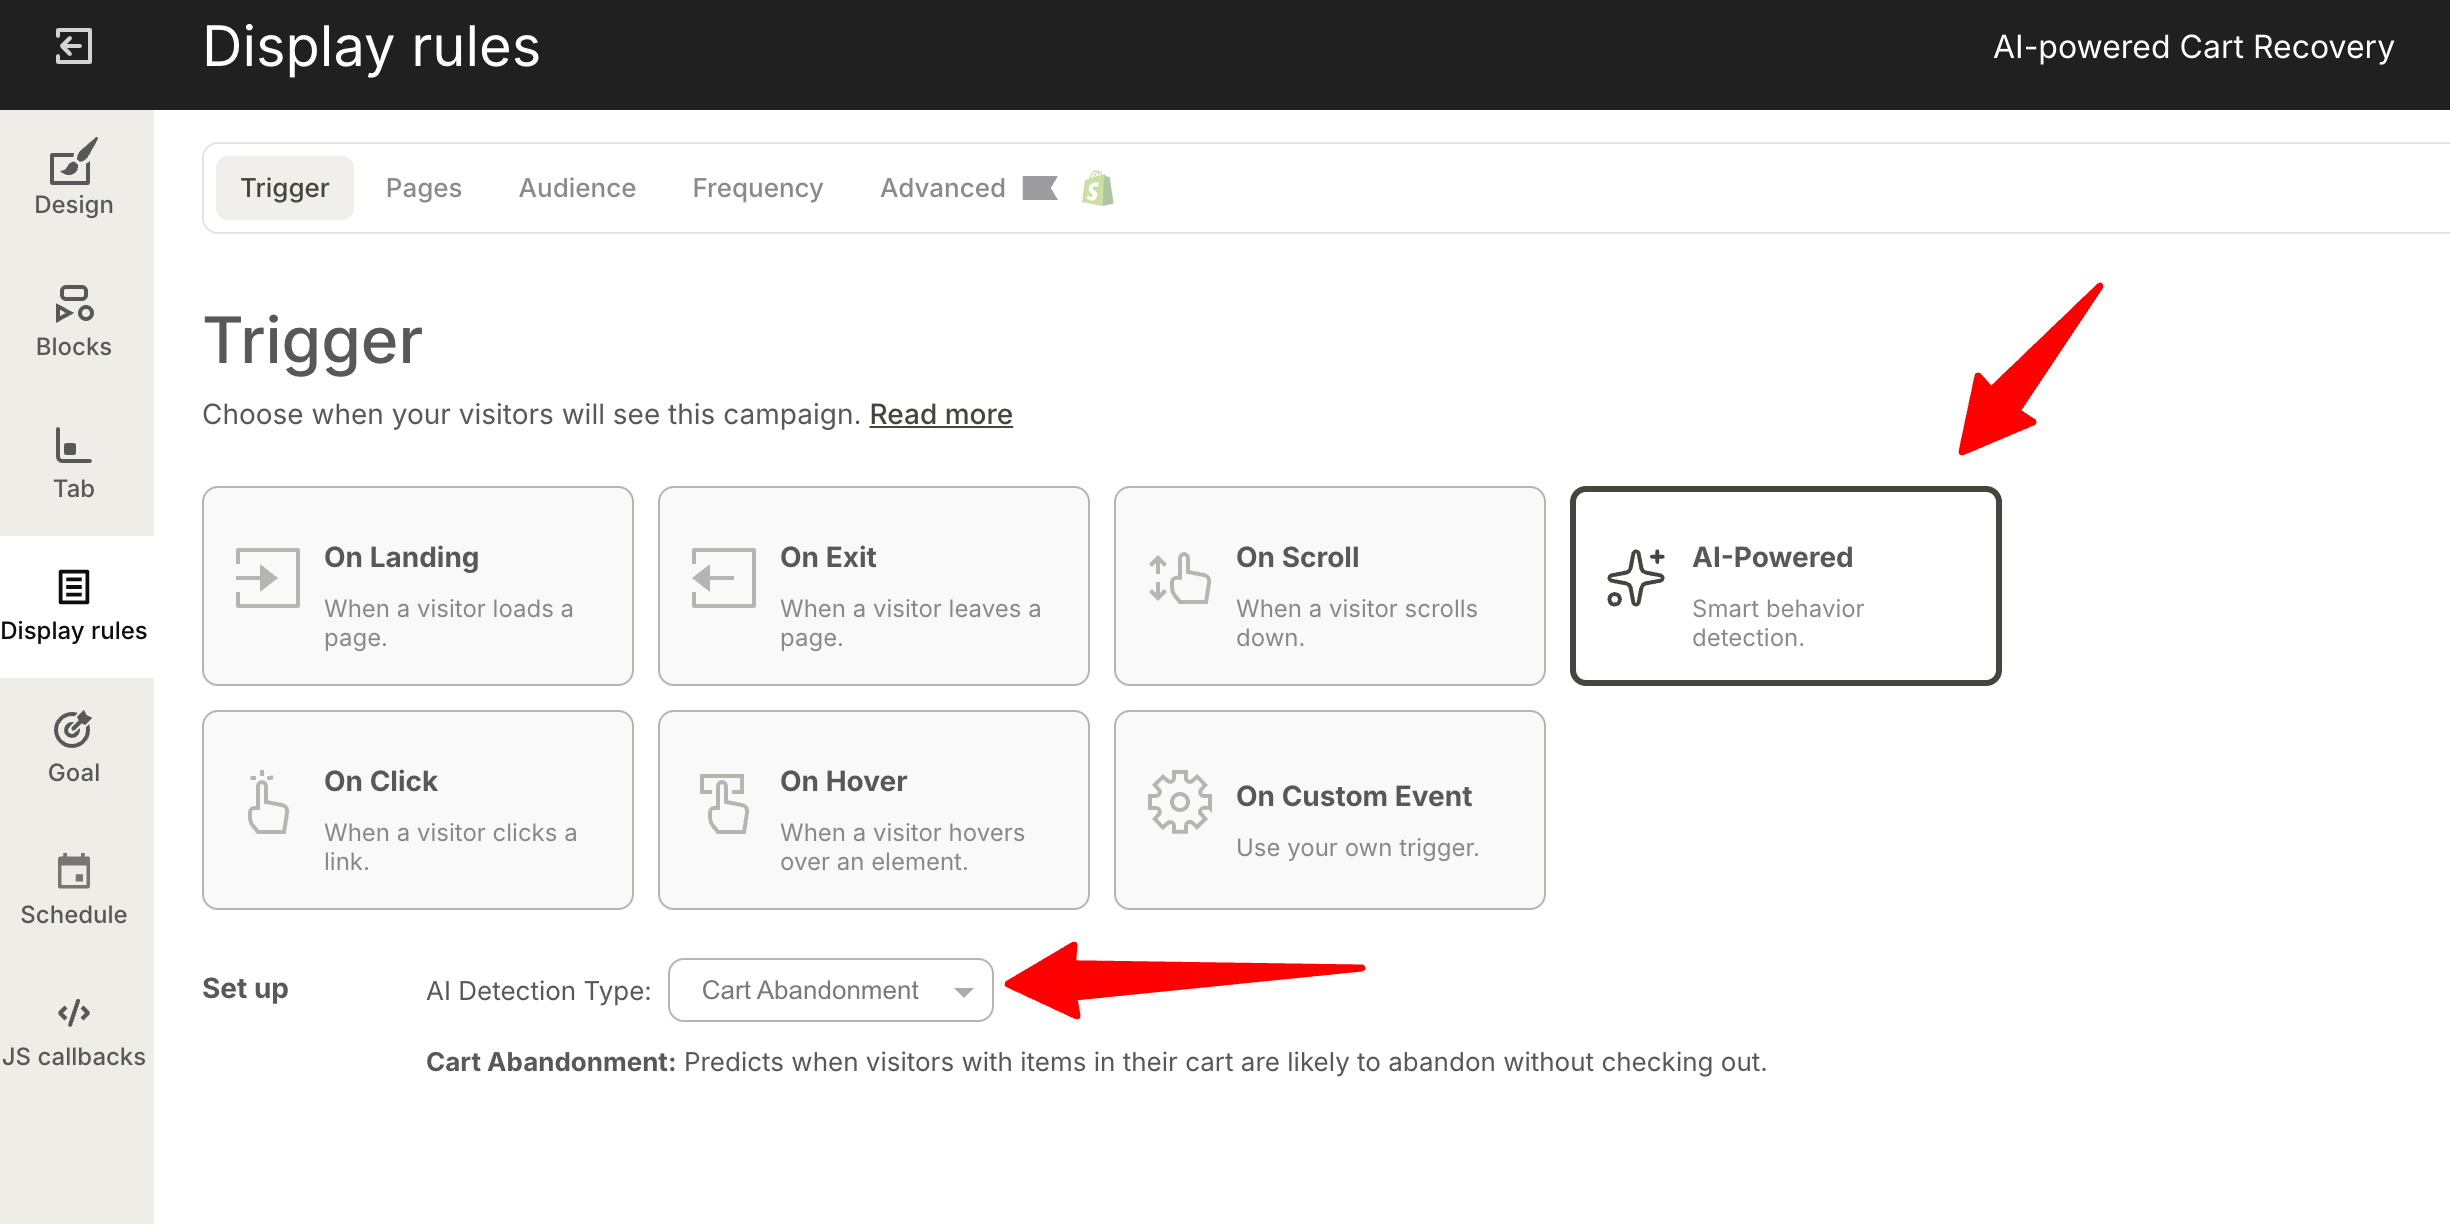Screen dimensions: 2450x1224
Task: Click the Cart Abandonment dropdown arrow
Action: pyautogui.click(x=963, y=991)
